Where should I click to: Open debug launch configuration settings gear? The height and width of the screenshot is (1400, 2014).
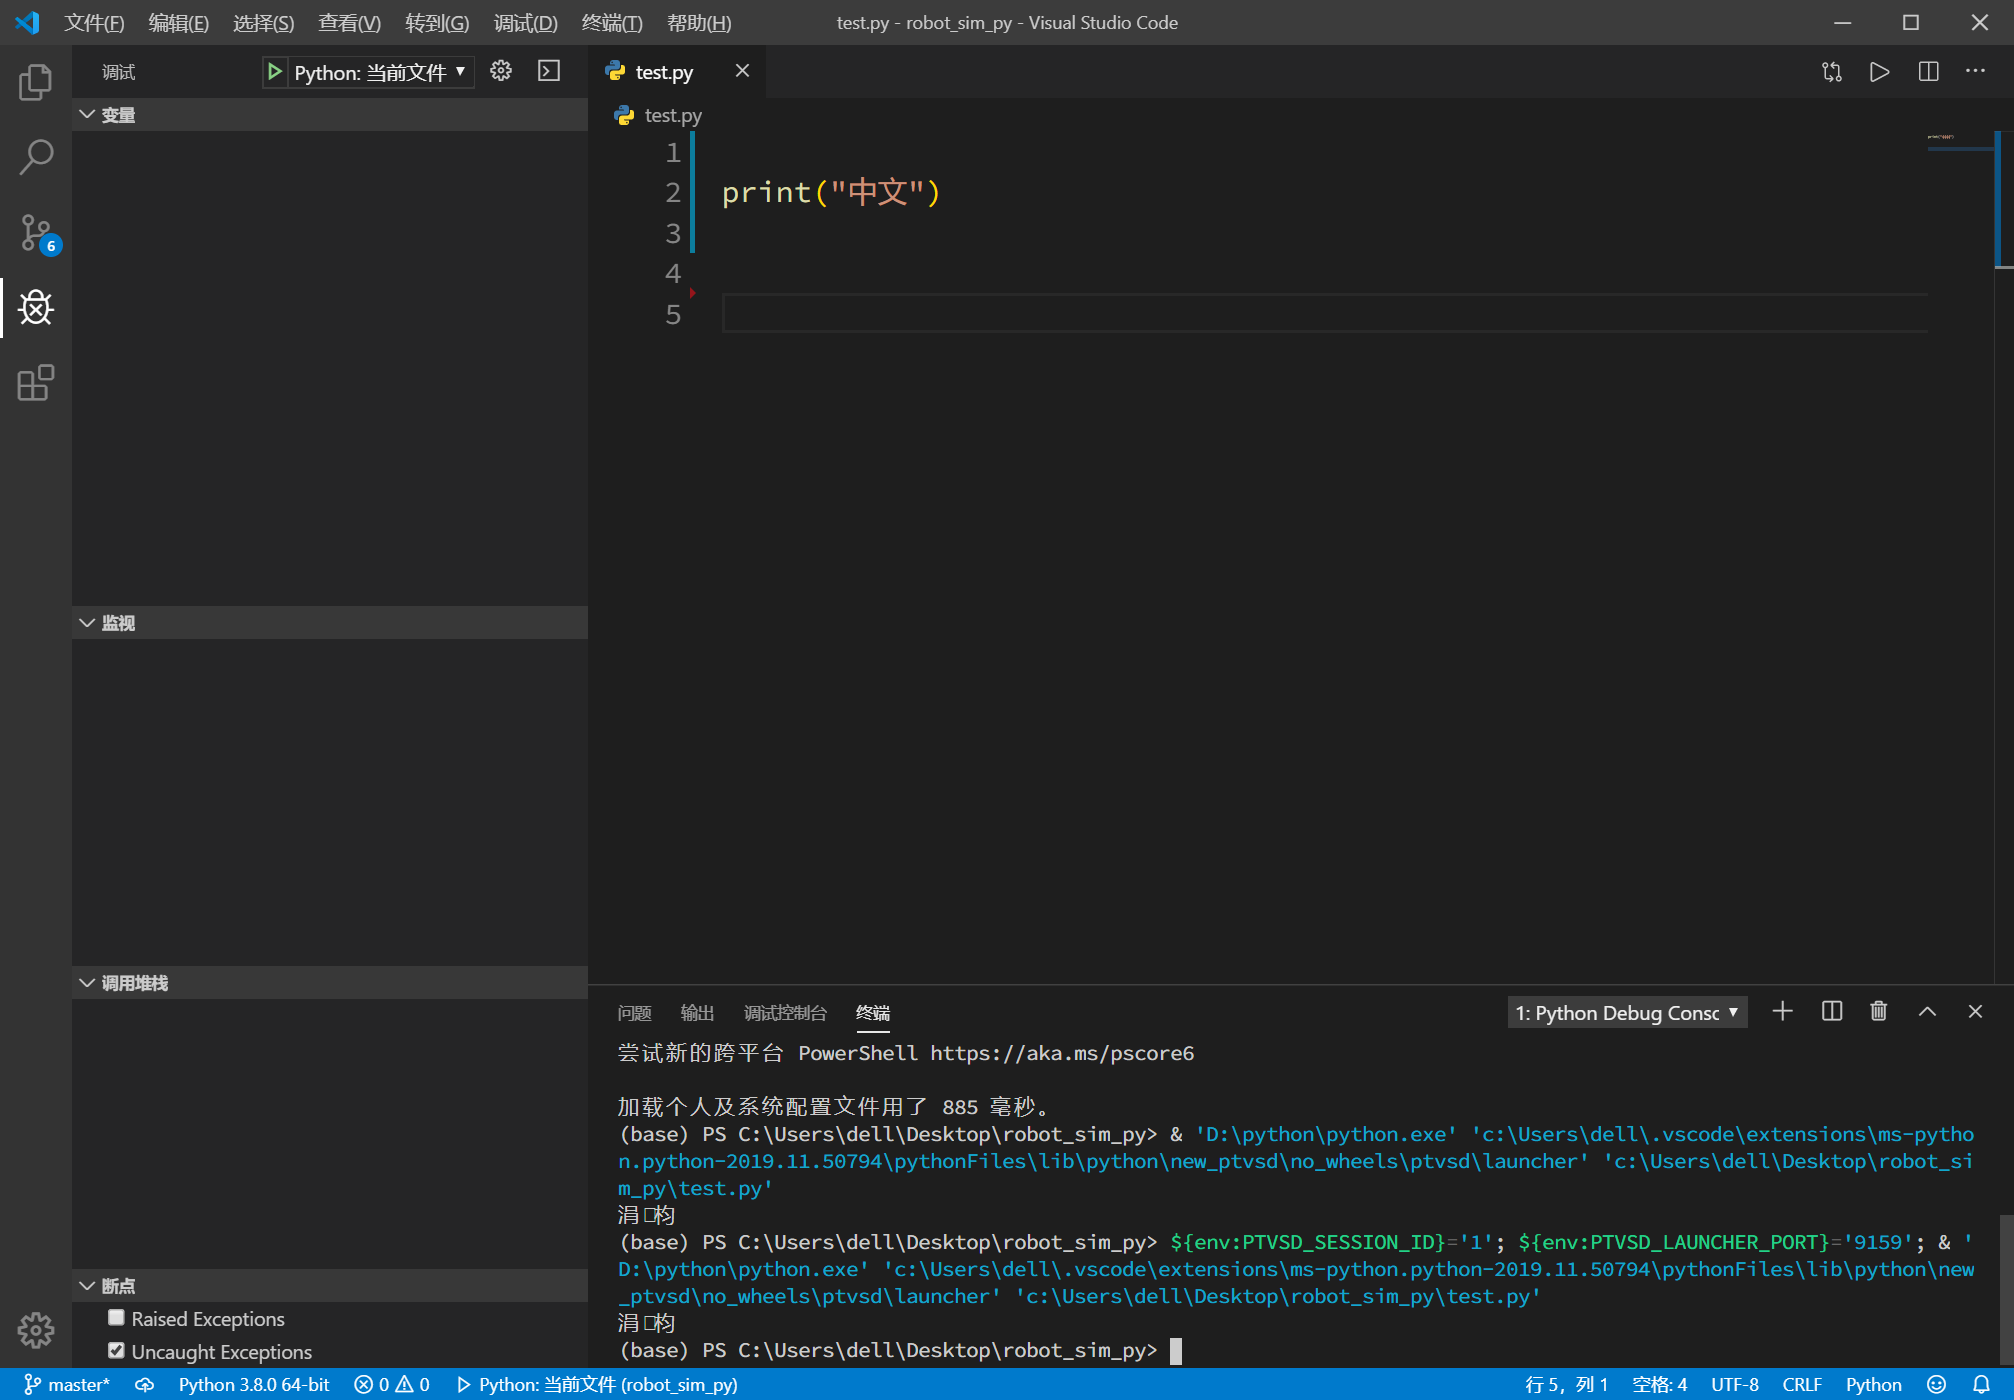tap(500, 71)
